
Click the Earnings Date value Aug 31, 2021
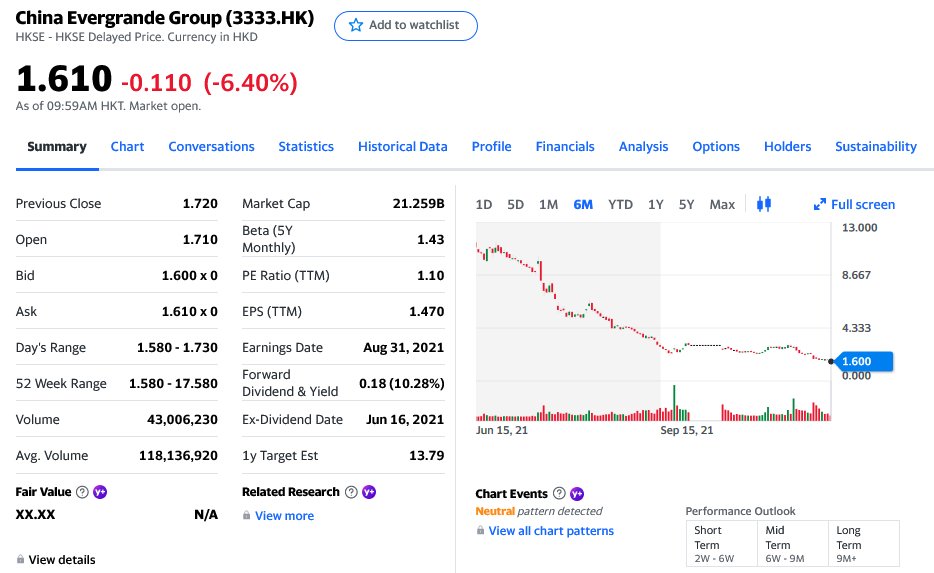click(x=404, y=348)
